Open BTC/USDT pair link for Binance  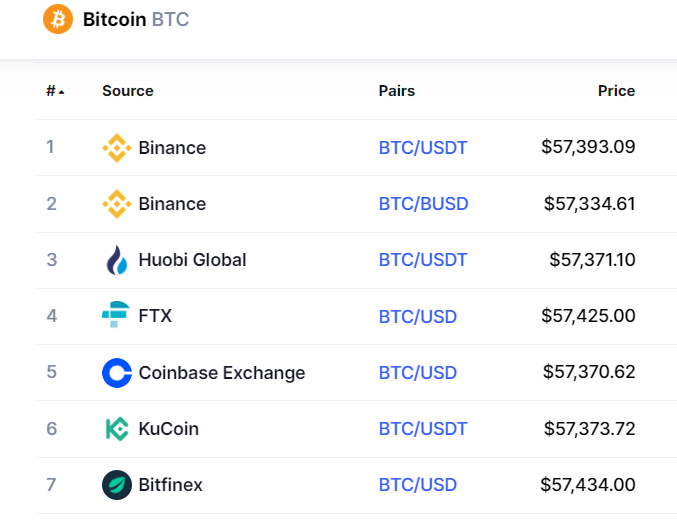click(423, 148)
